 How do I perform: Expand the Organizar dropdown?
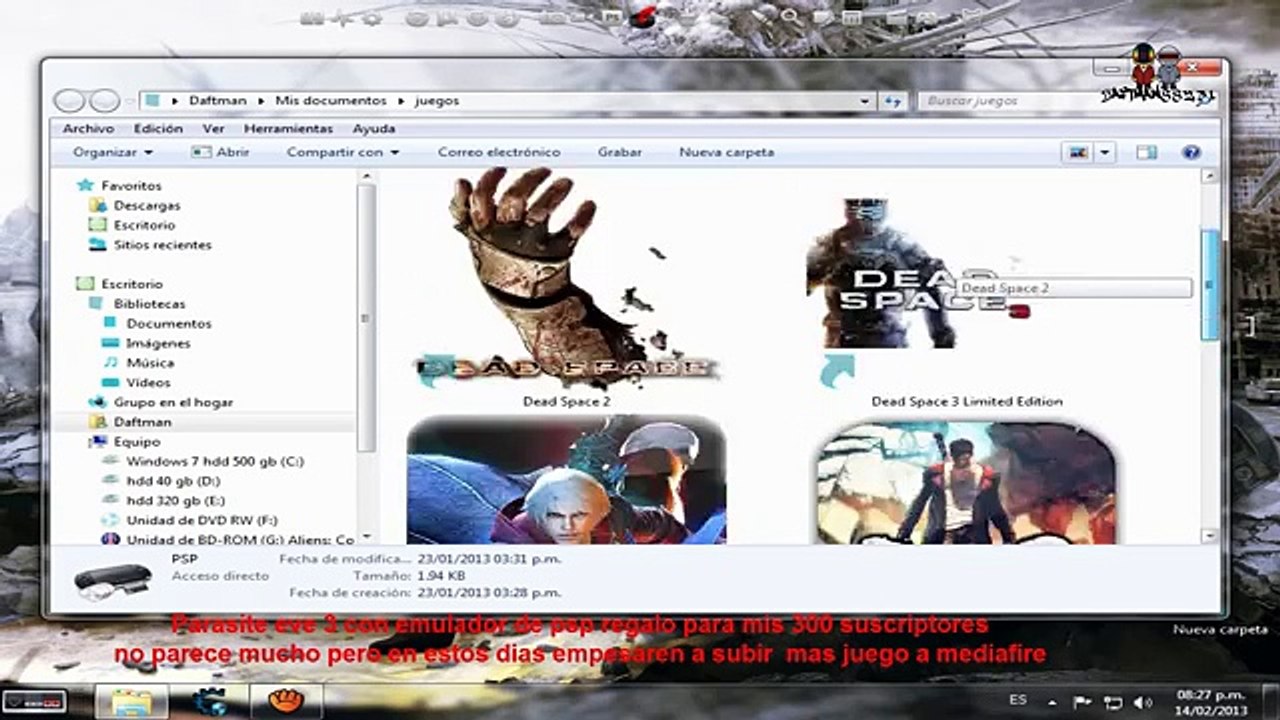tap(113, 153)
